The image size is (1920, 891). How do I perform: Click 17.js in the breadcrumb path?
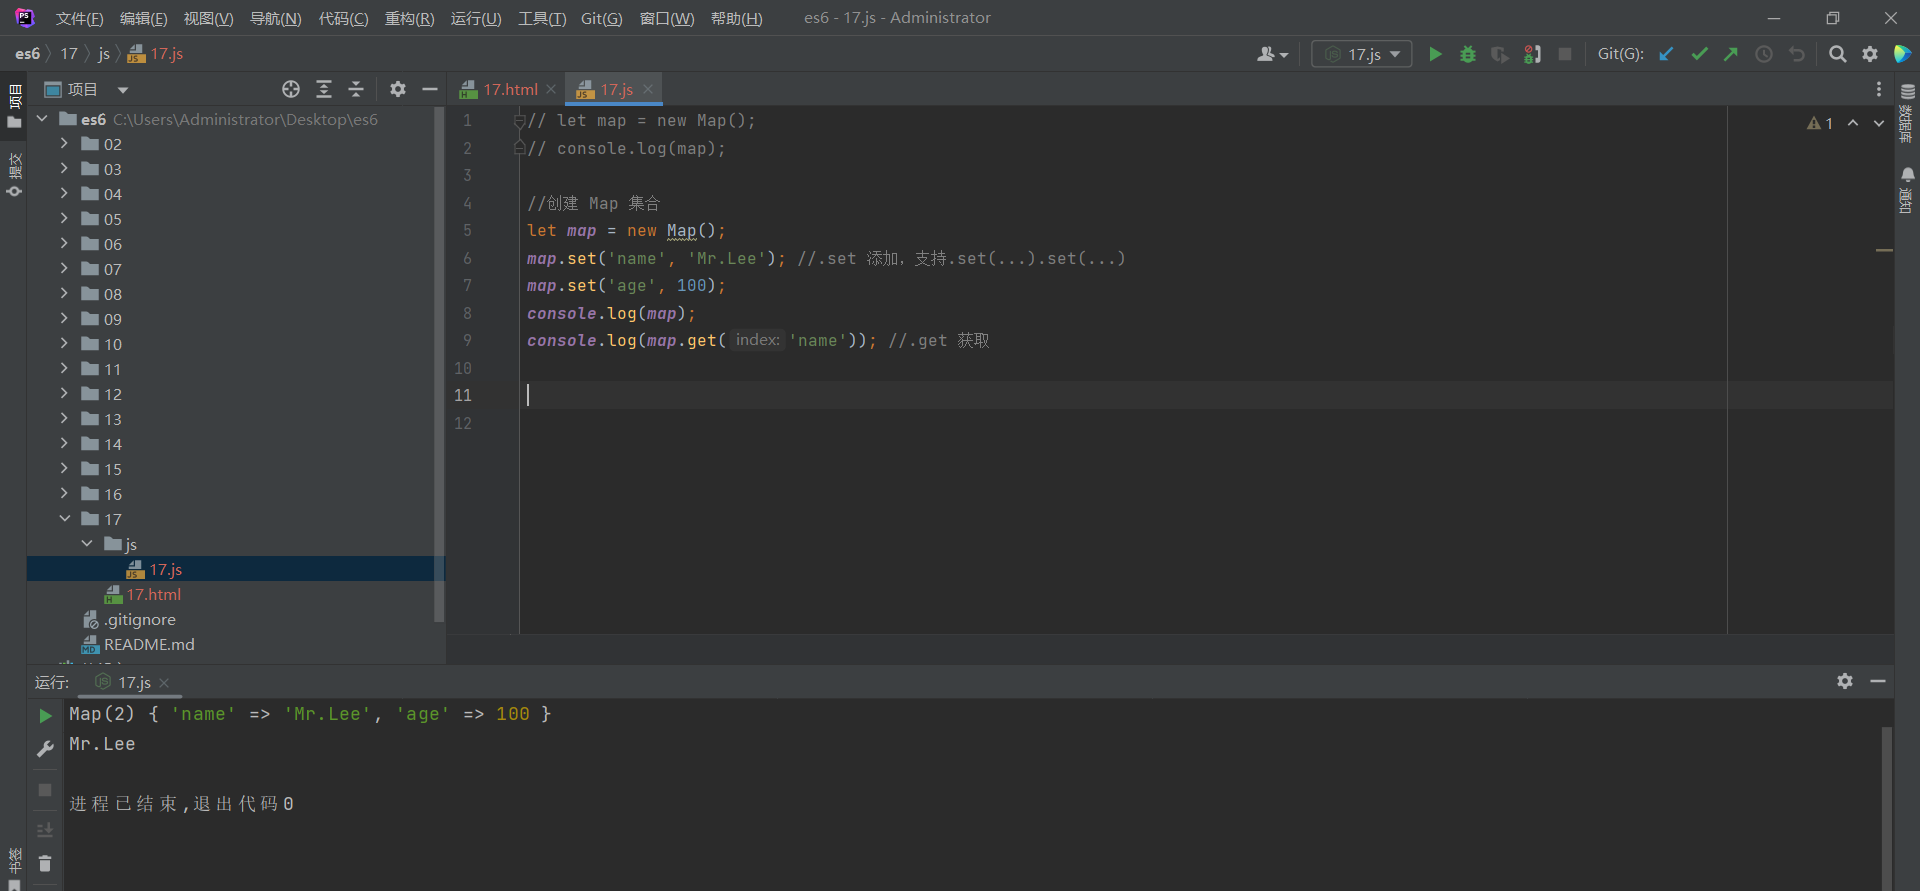(x=156, y=54)
